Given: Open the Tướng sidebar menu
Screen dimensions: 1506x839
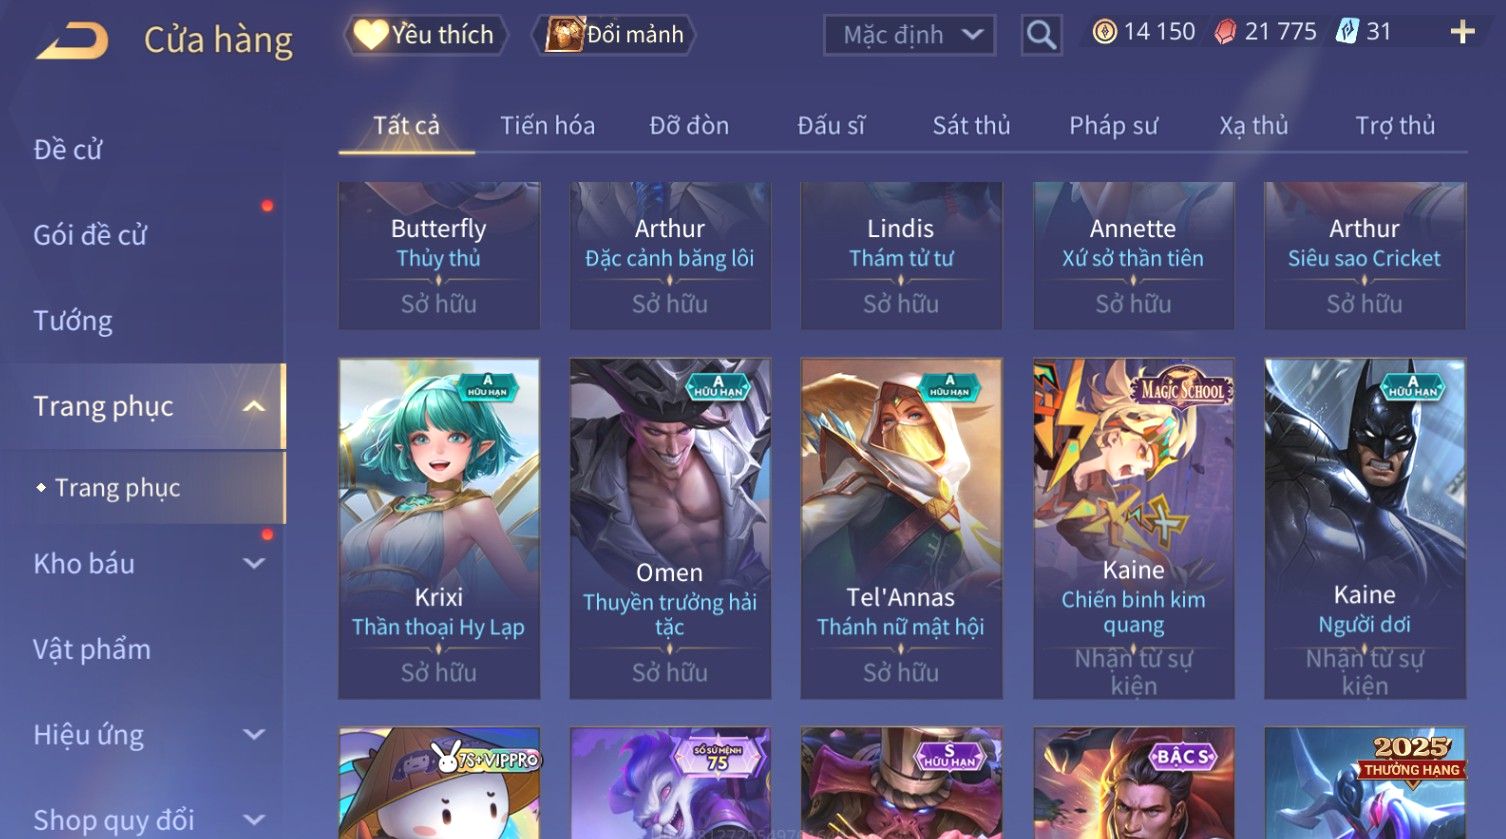Looking at the screenshot, I should click(73, 320).
